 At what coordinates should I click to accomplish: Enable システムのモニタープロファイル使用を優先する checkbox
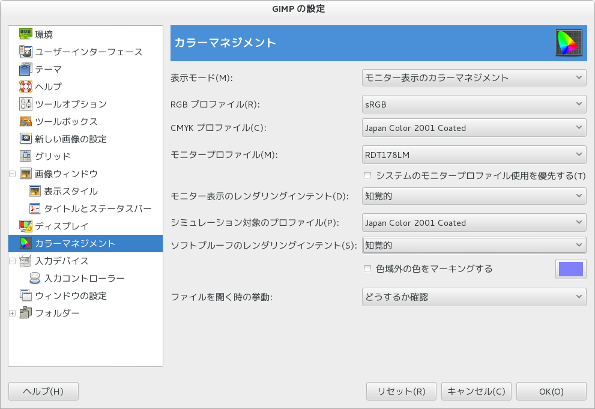367,175
